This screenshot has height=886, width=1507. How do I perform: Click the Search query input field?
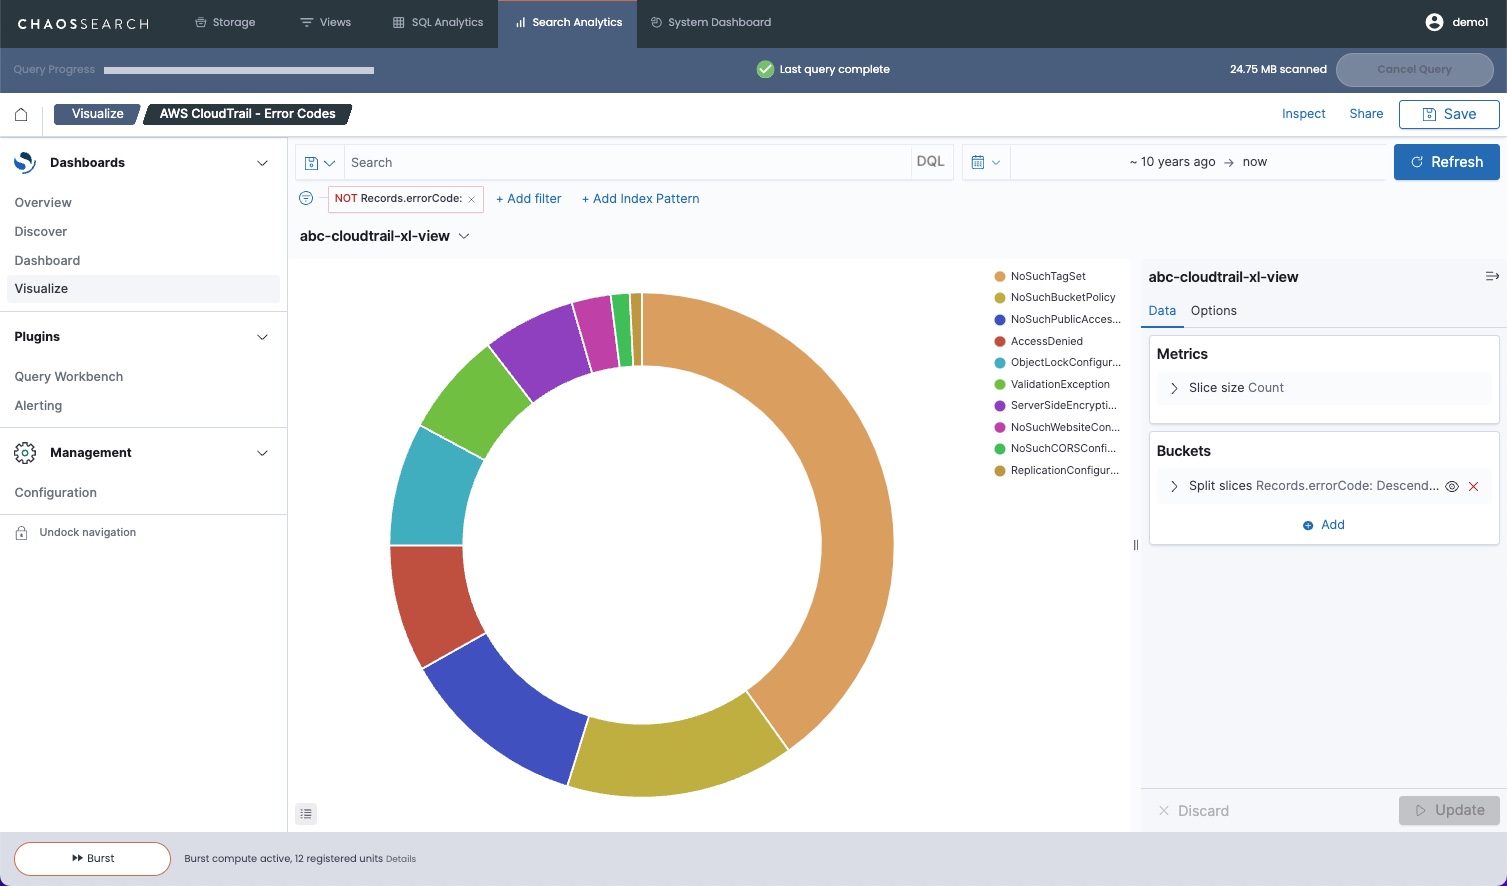click(x=627, y=162)
